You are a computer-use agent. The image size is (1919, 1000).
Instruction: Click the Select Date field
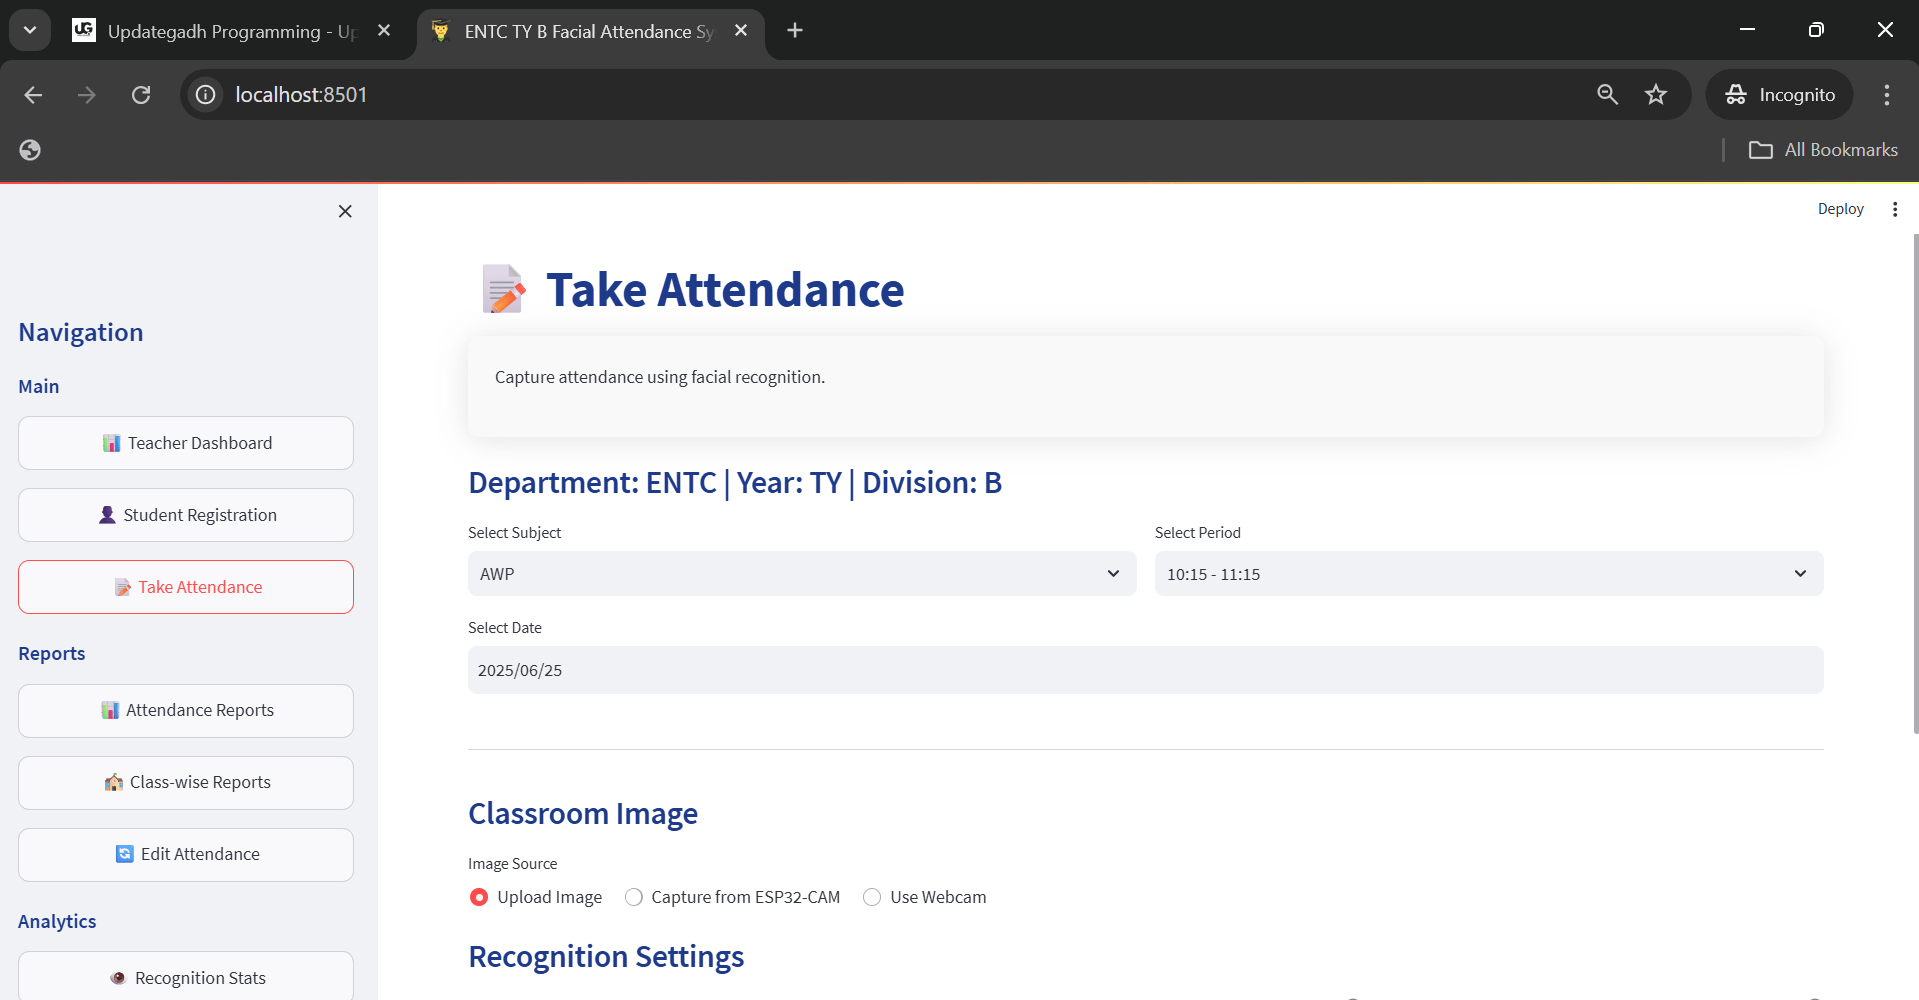1145,670
